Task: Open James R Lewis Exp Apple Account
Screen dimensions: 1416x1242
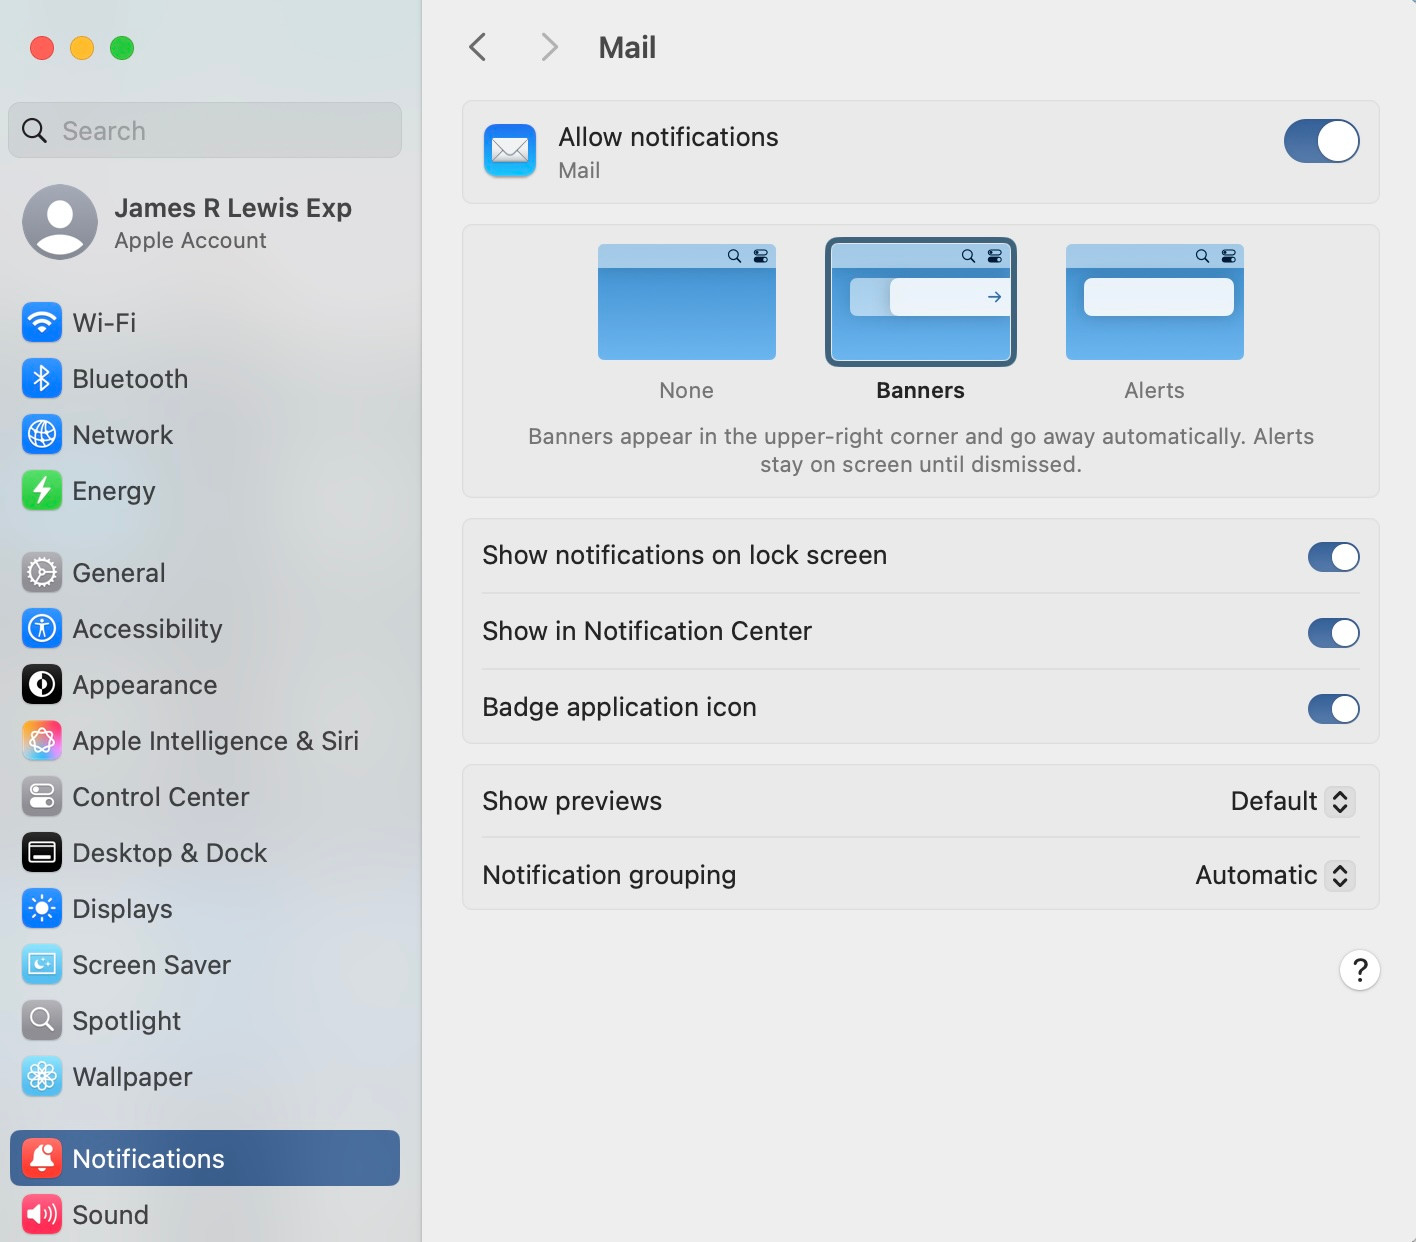Action: tap(205, 222)
